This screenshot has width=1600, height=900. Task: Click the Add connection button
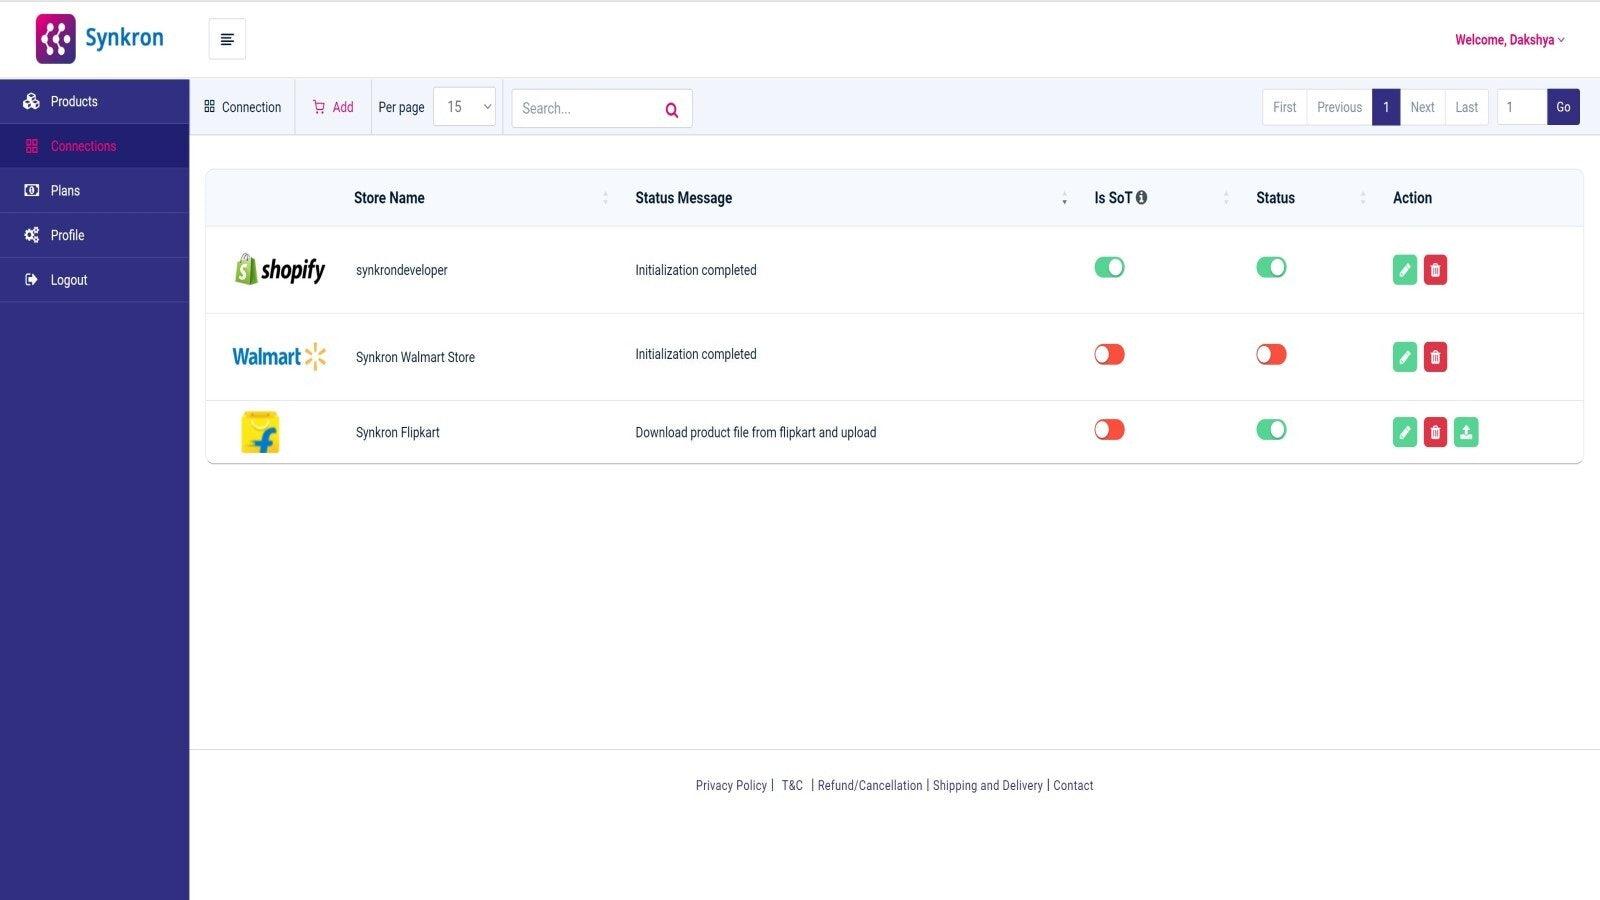coord(333,107)
